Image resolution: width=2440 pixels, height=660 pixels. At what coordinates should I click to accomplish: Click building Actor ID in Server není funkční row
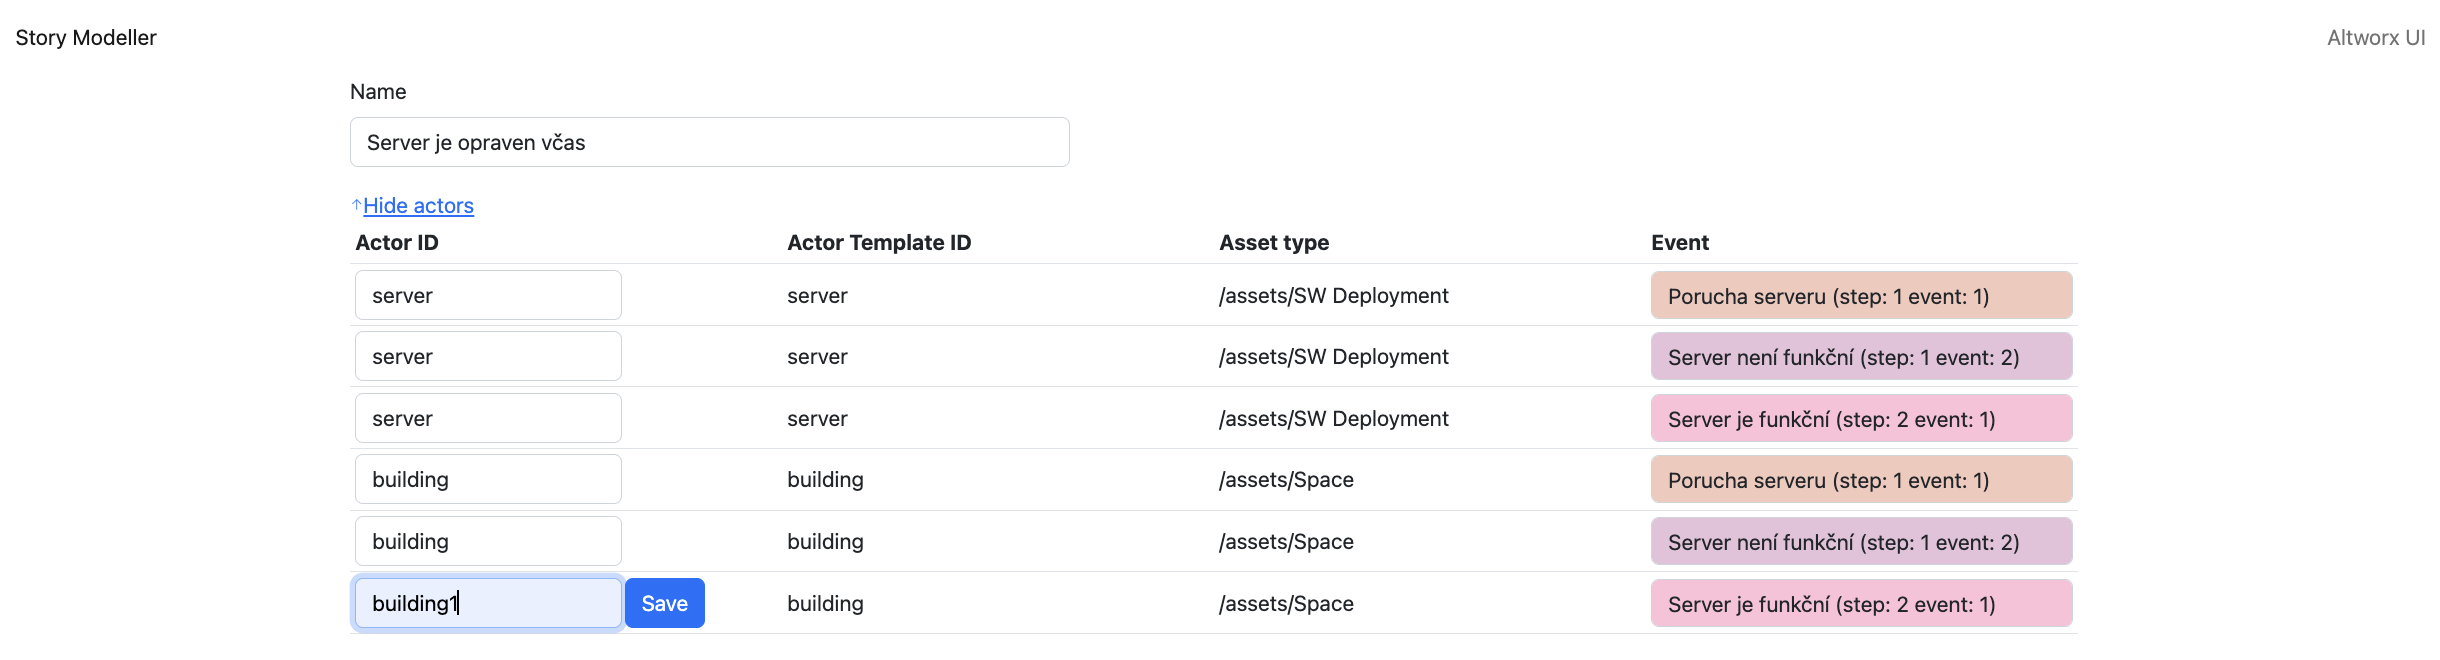[x=488, y=541]
